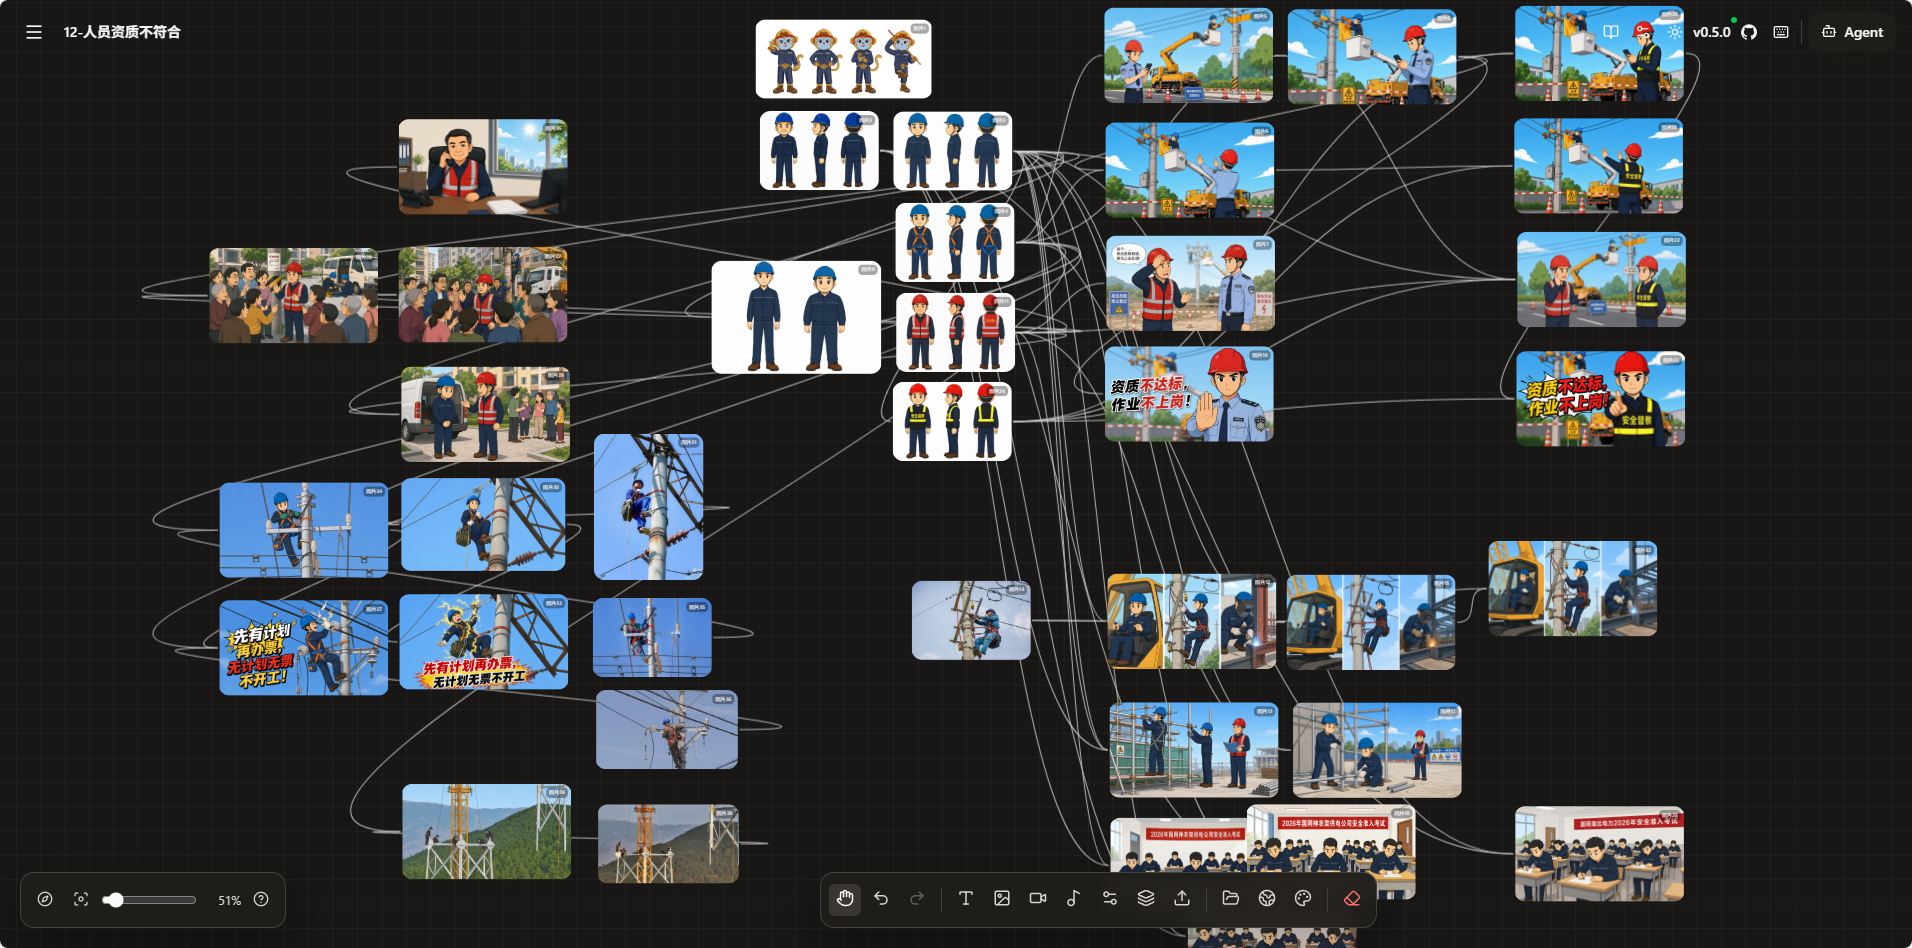Open the hamburger menu beside the project title
Screen dimensions: 1912x948
[34, 32]
